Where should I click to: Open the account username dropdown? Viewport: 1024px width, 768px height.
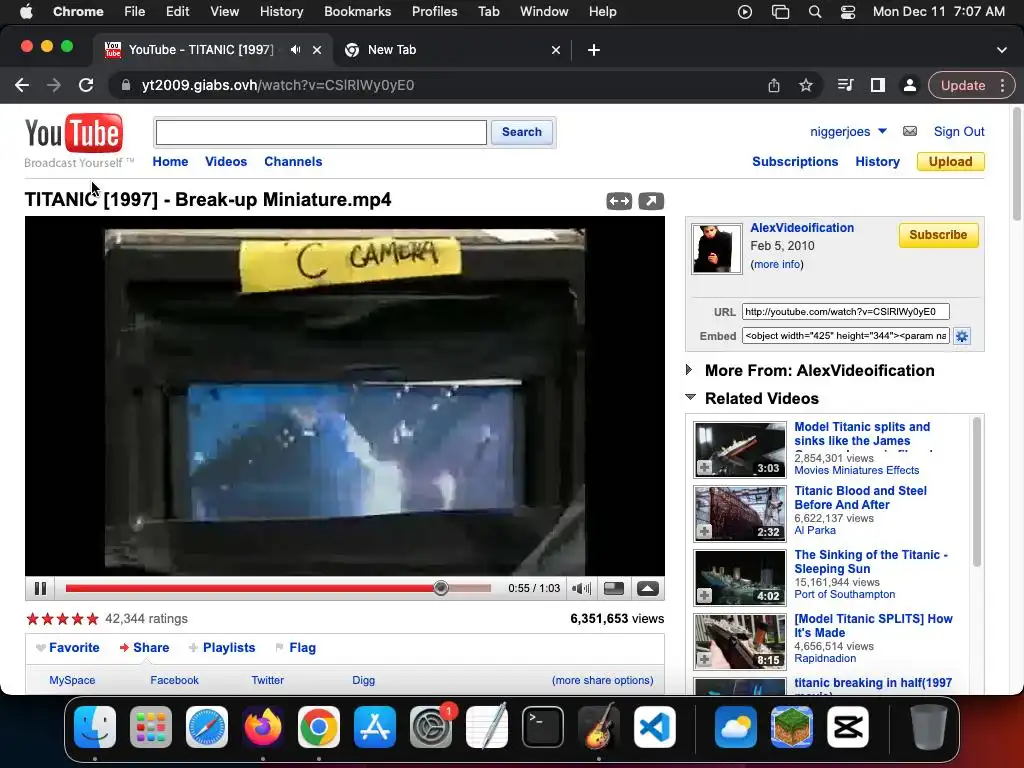pyautogui.click(x=848, y=131)
